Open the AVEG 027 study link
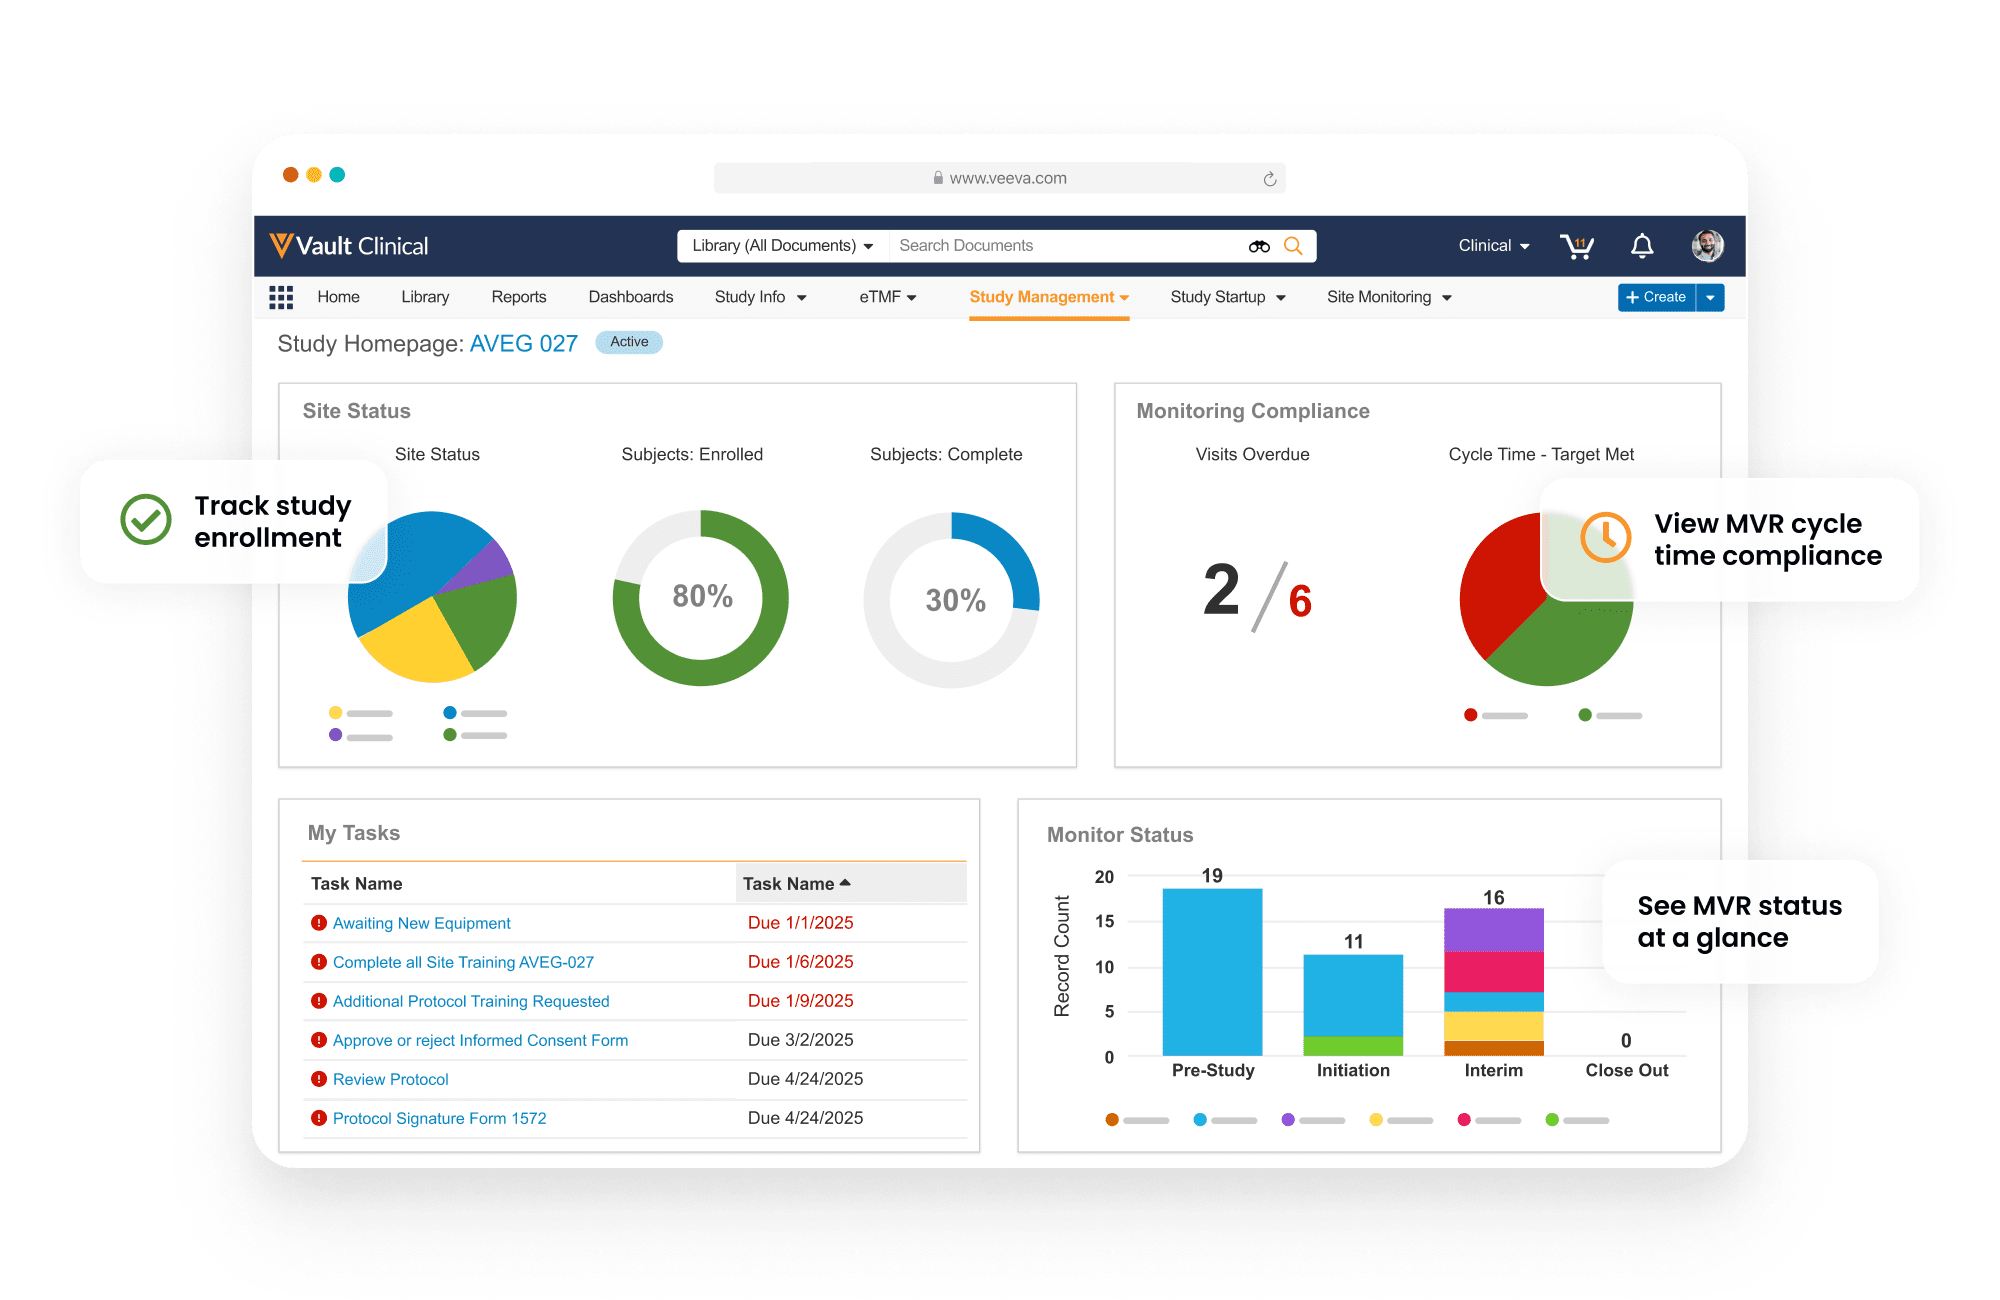2000x1300 pixels. [524, 344]
